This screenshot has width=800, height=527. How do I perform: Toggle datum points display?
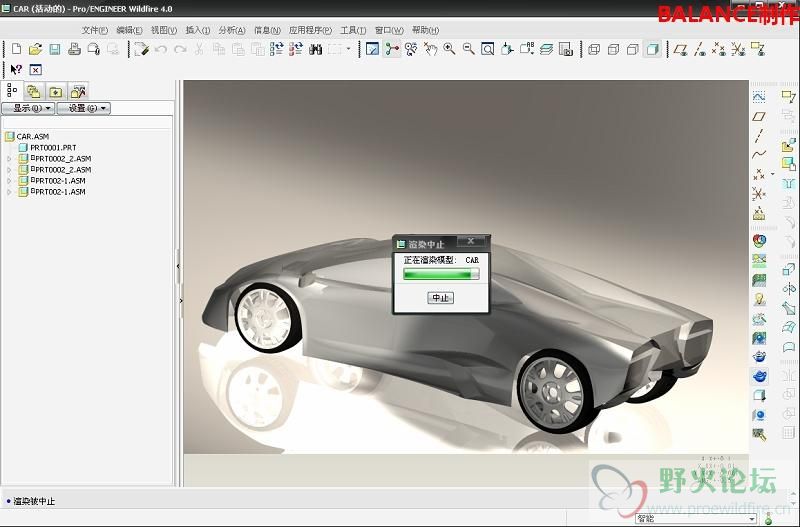pos(719,49)
